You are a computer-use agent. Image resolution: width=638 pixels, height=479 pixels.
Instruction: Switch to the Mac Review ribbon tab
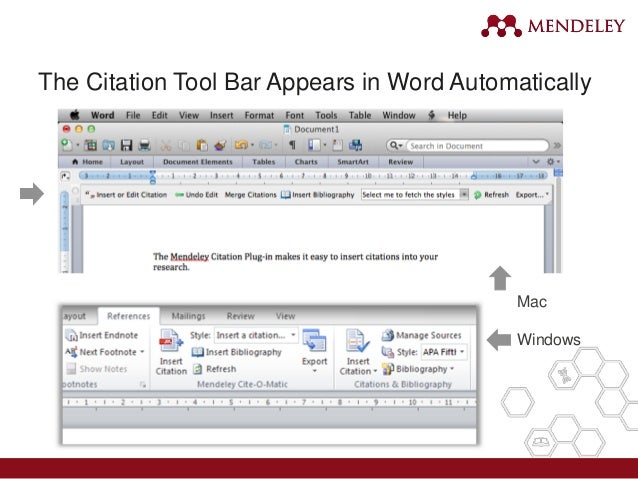coord(400,162)
